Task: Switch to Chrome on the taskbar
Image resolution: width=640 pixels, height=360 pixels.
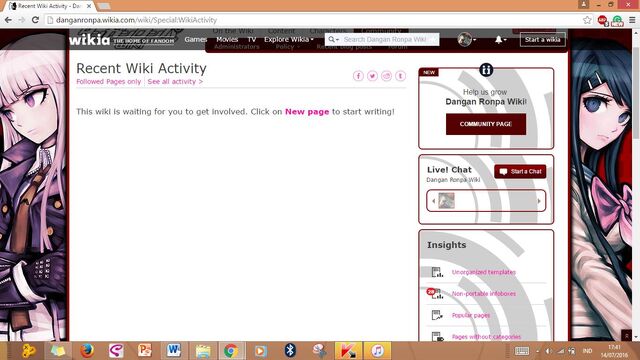Action: (x=231, y=350)
